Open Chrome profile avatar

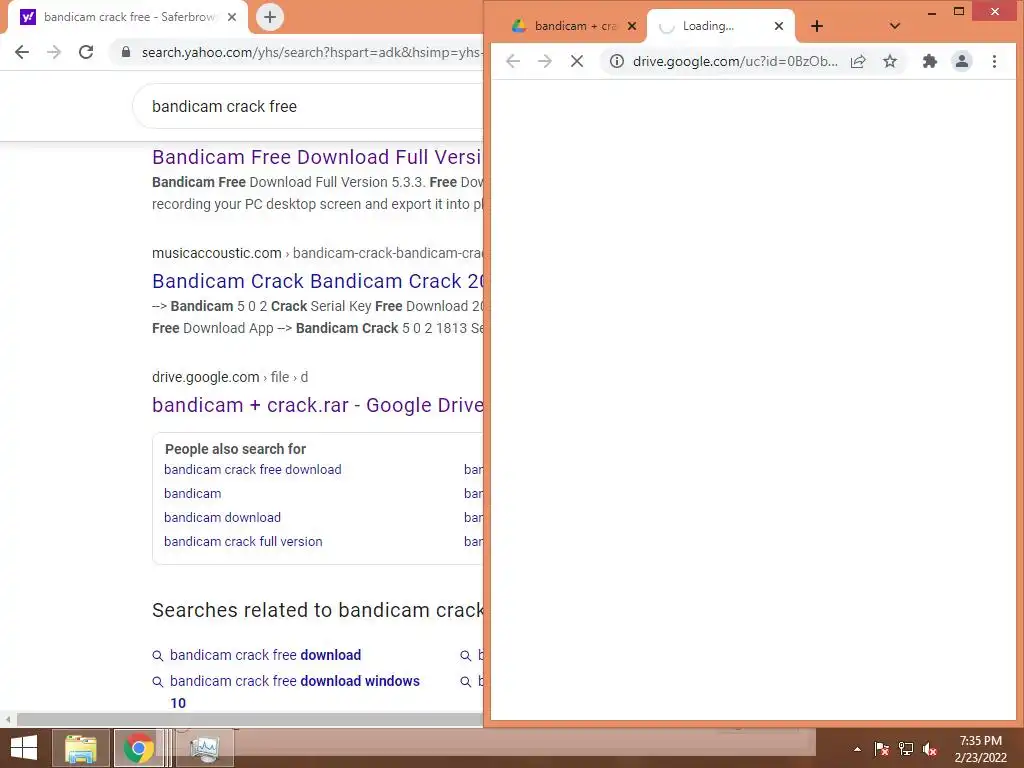click(x=962, y=61)
